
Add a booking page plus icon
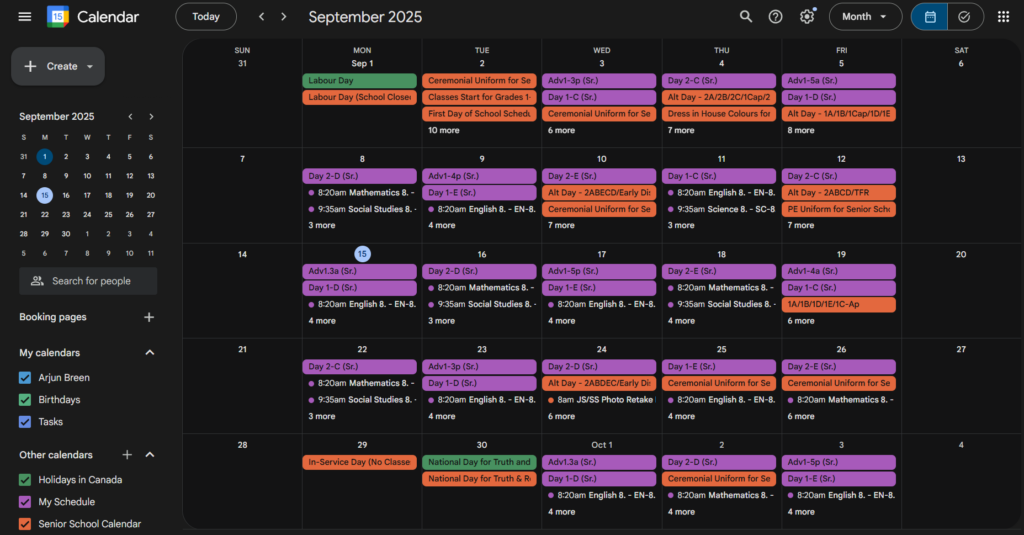coord(149,317)
